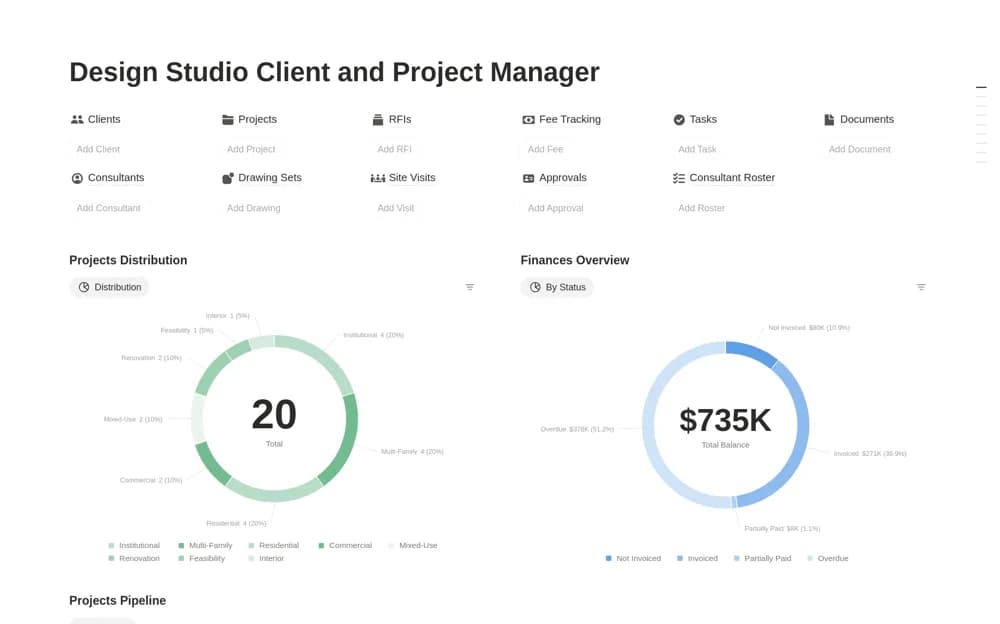The width and height of the screenshot is (1000, 624).
Task: Click the Finances Overview heading
Action: click(x=575, y=260)
